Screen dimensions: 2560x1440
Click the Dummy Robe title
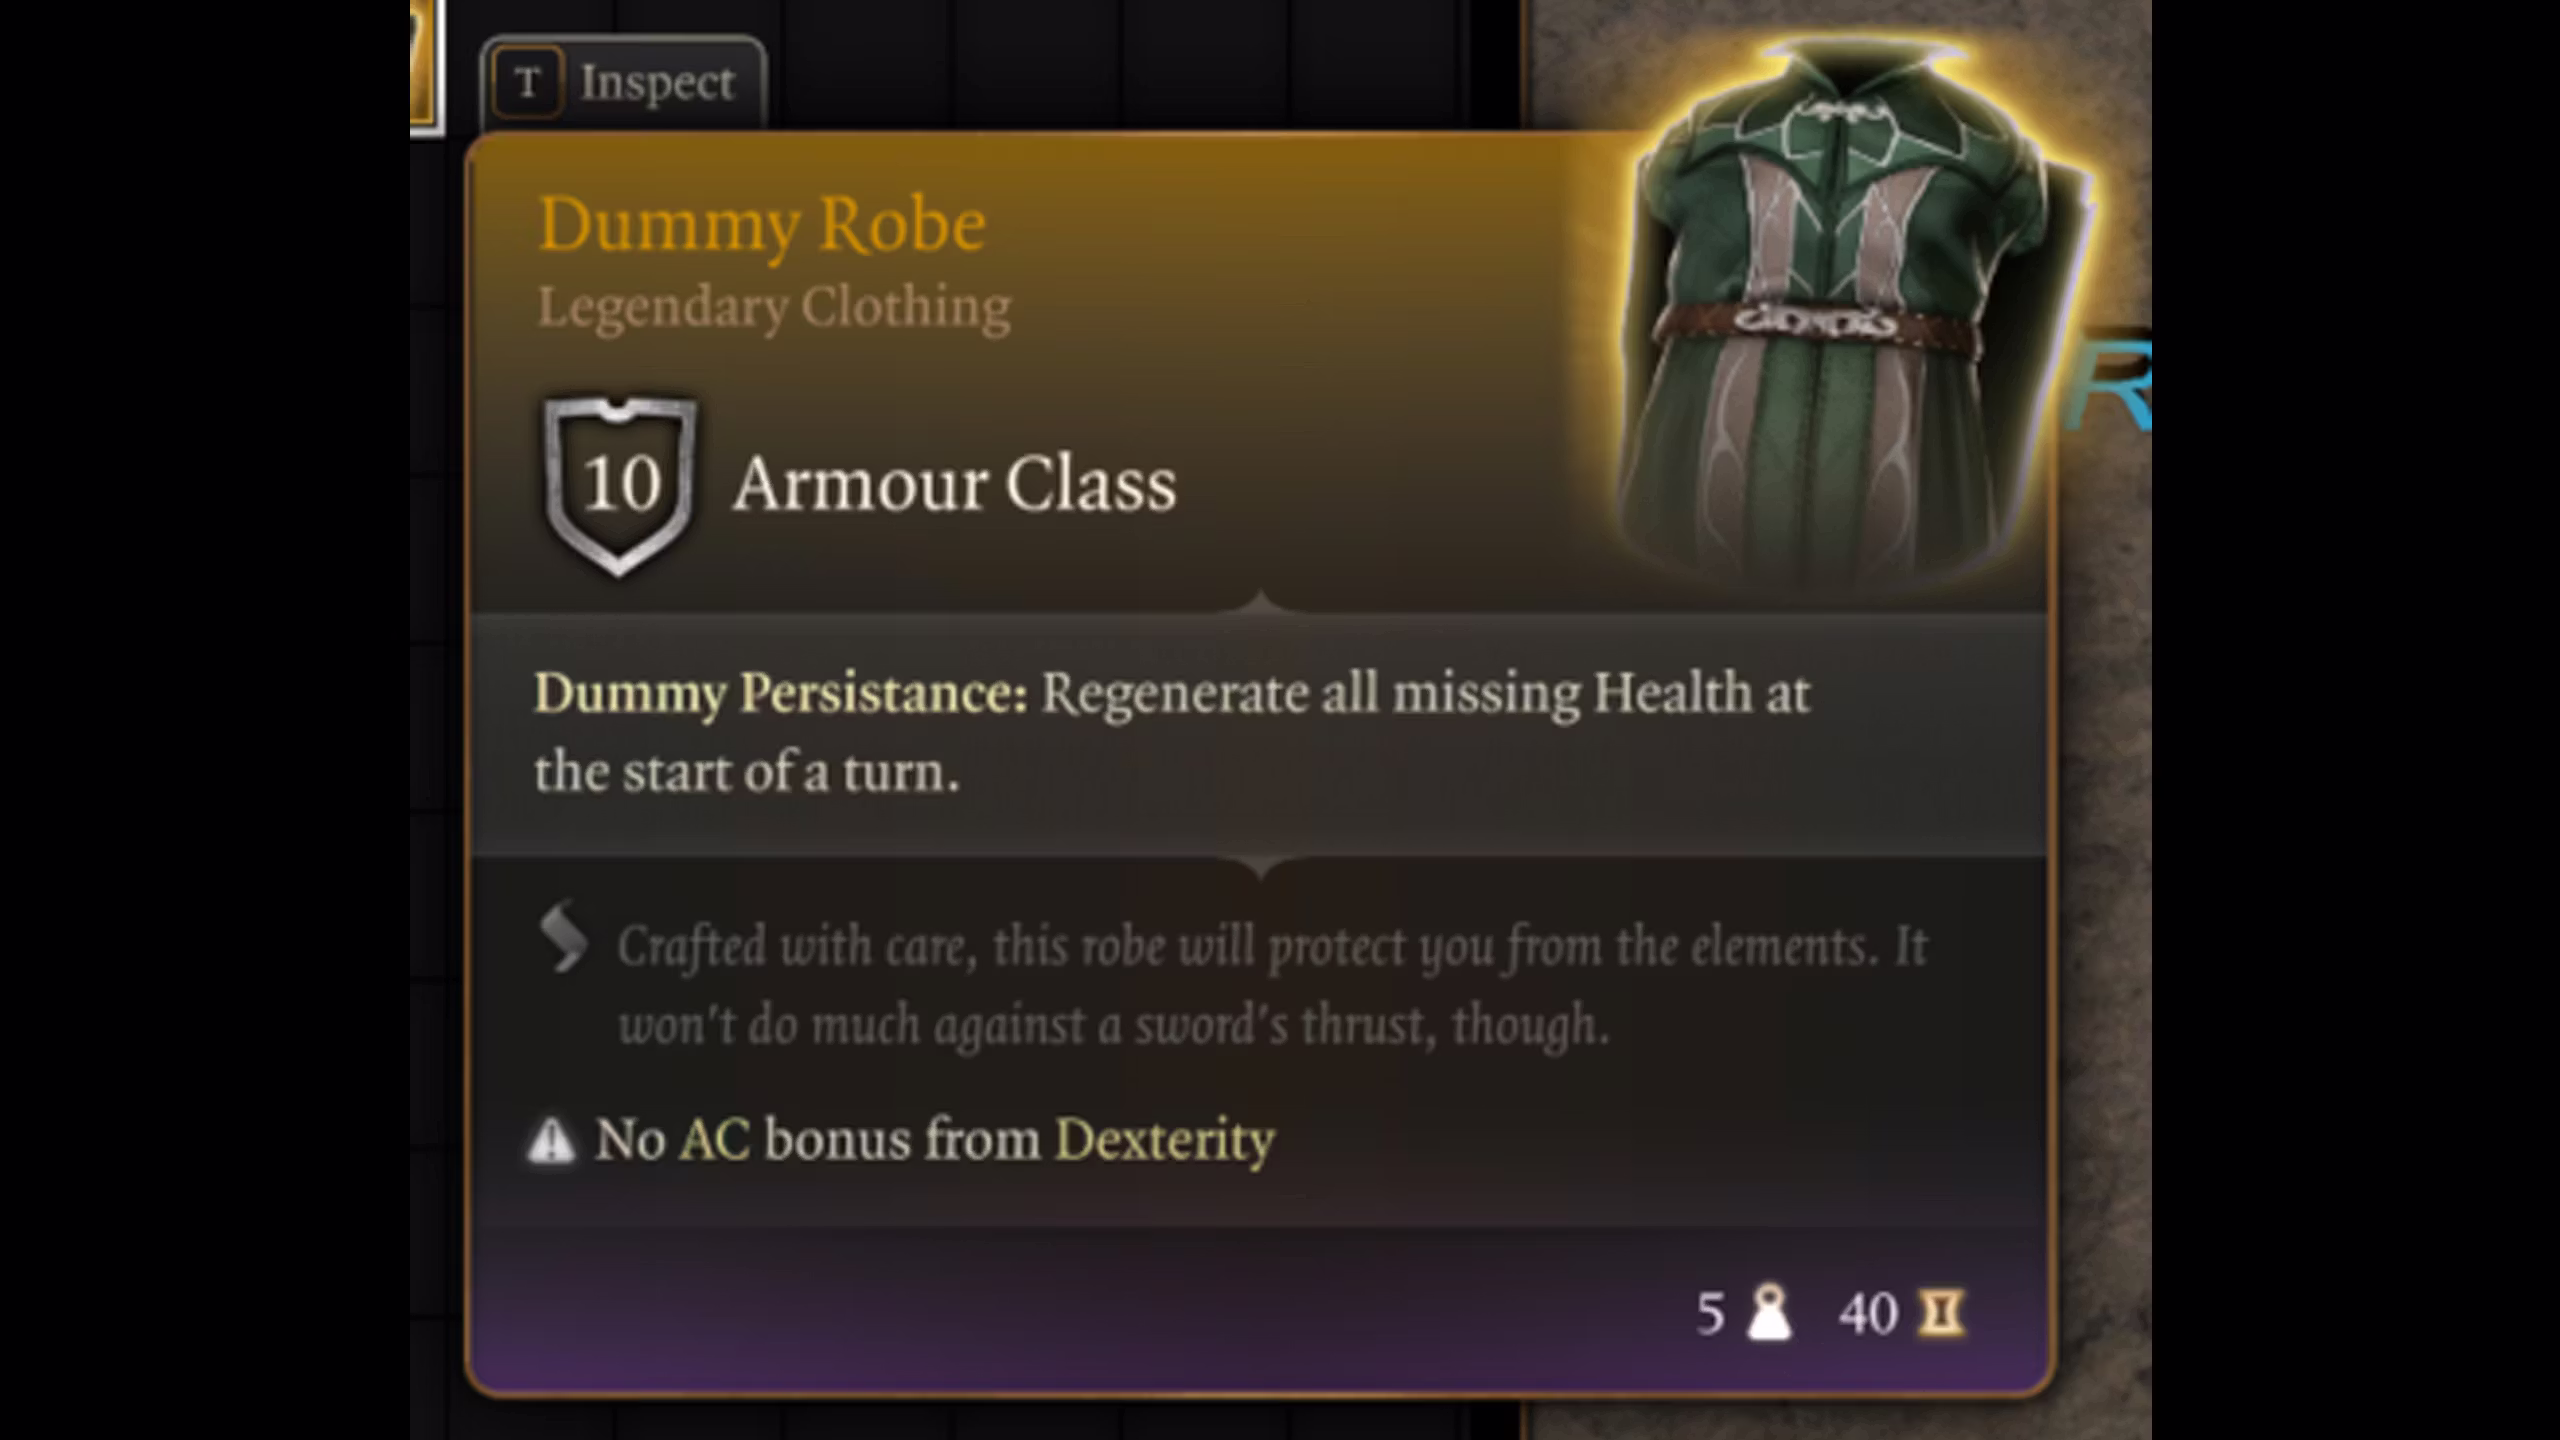(762, 225)
